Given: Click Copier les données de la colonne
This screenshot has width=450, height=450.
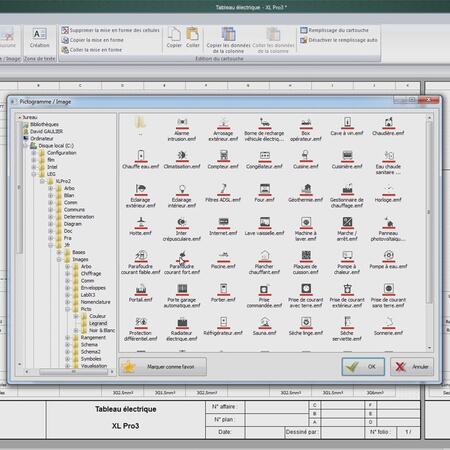Looking at the screenshot, I should [x=228, y=40].
